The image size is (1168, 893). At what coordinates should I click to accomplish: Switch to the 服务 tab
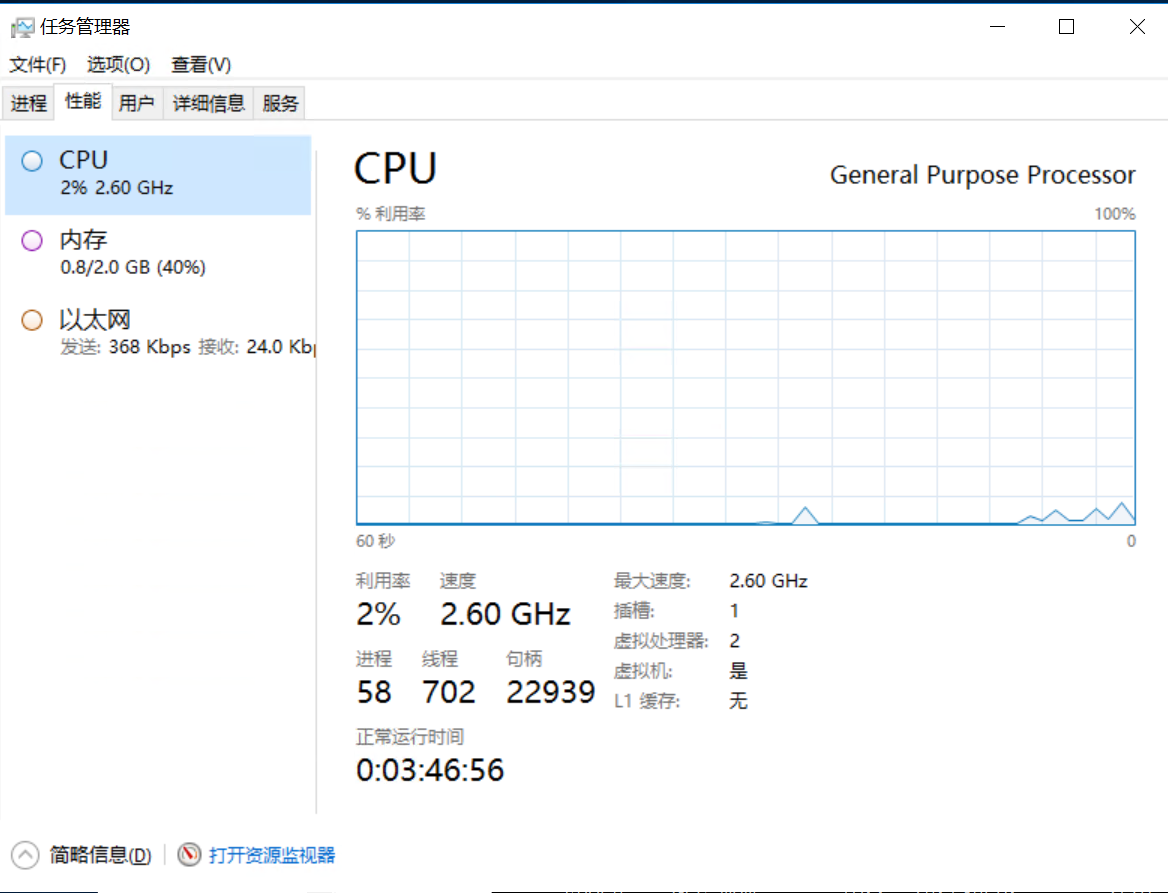tap(280, 103)
